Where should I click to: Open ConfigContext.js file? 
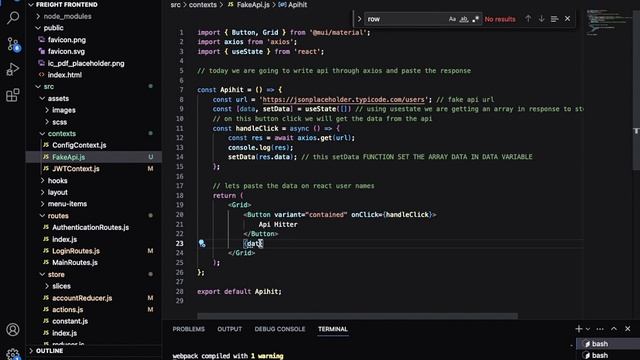coord(79,145)
